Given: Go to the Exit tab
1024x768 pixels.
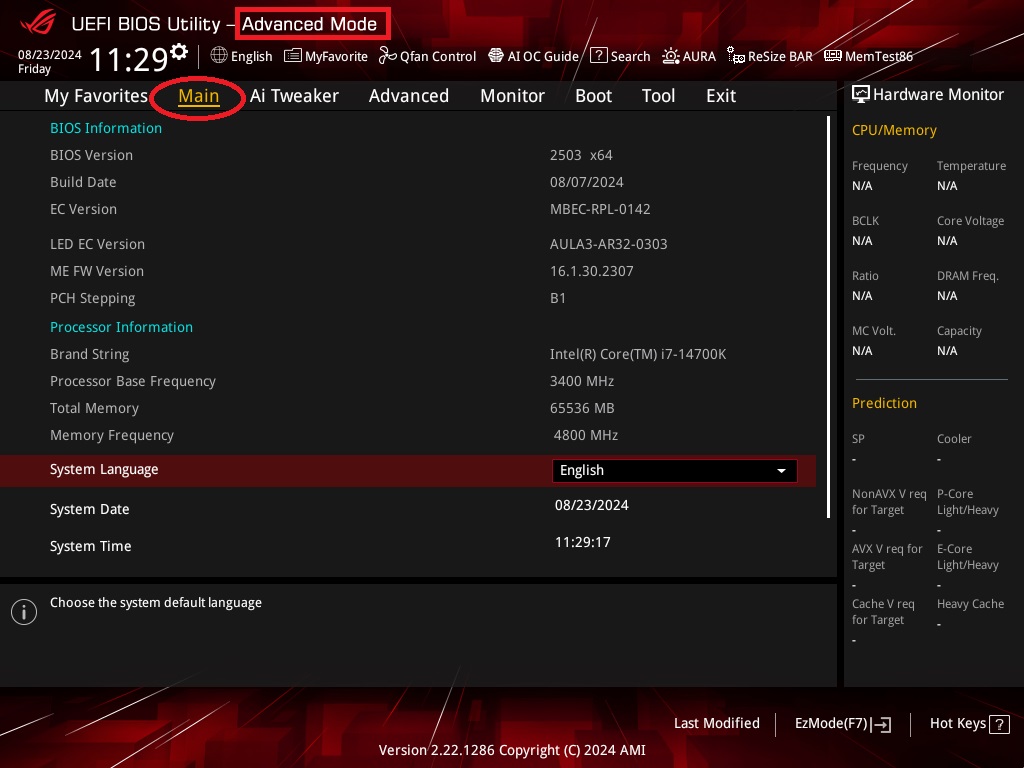Looking at the screenshot, I should pos(721,96).
